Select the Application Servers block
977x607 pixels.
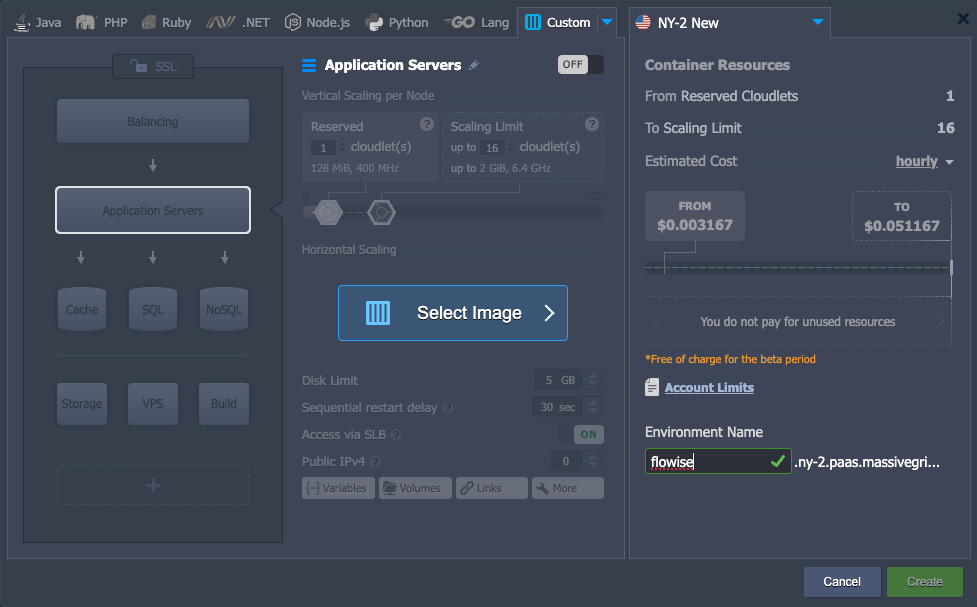153,210
